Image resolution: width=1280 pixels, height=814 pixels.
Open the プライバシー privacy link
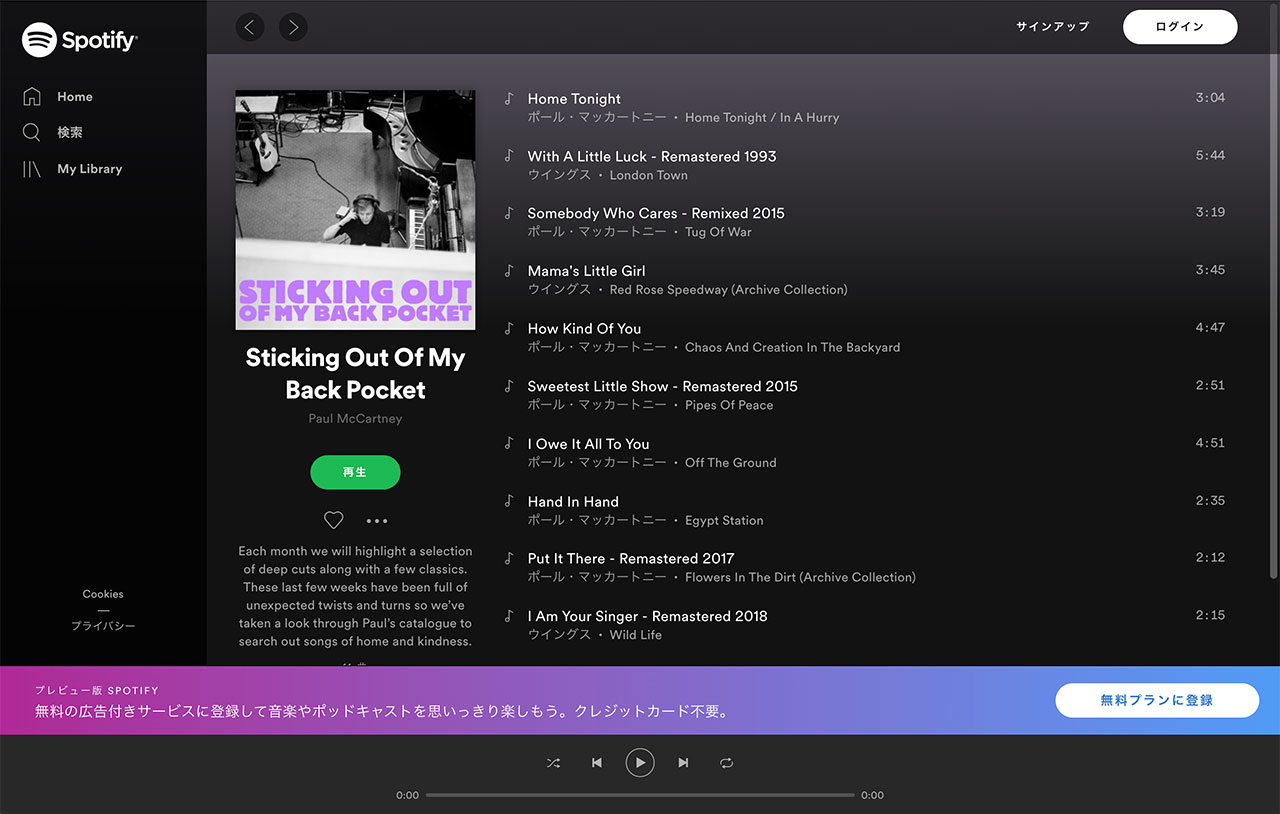103,626
